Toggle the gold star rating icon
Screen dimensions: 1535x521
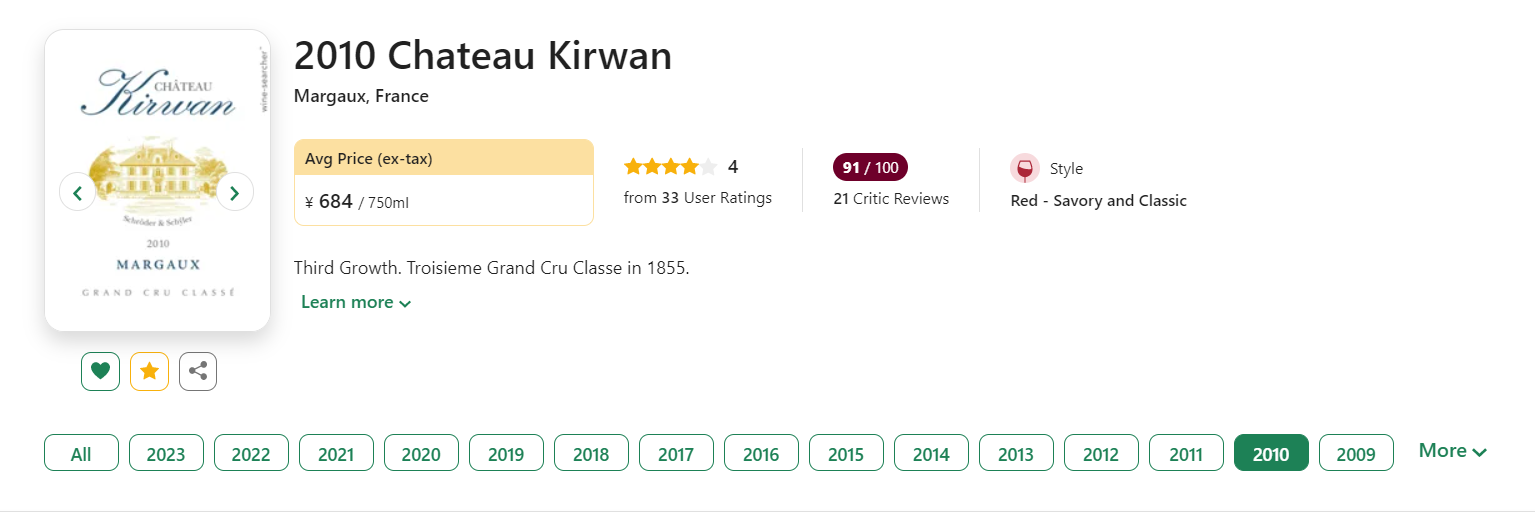[x=149, y=371]
